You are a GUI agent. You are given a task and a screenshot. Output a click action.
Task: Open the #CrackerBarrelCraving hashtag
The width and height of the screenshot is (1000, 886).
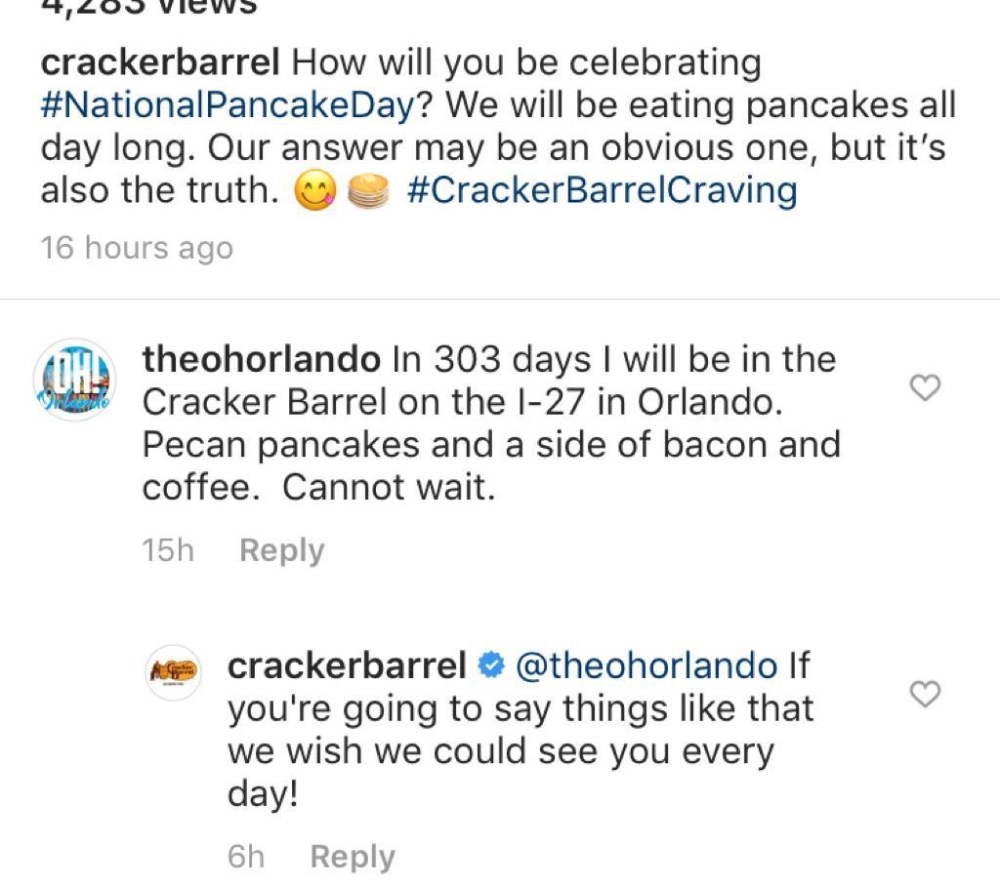(x=602, y=190)
